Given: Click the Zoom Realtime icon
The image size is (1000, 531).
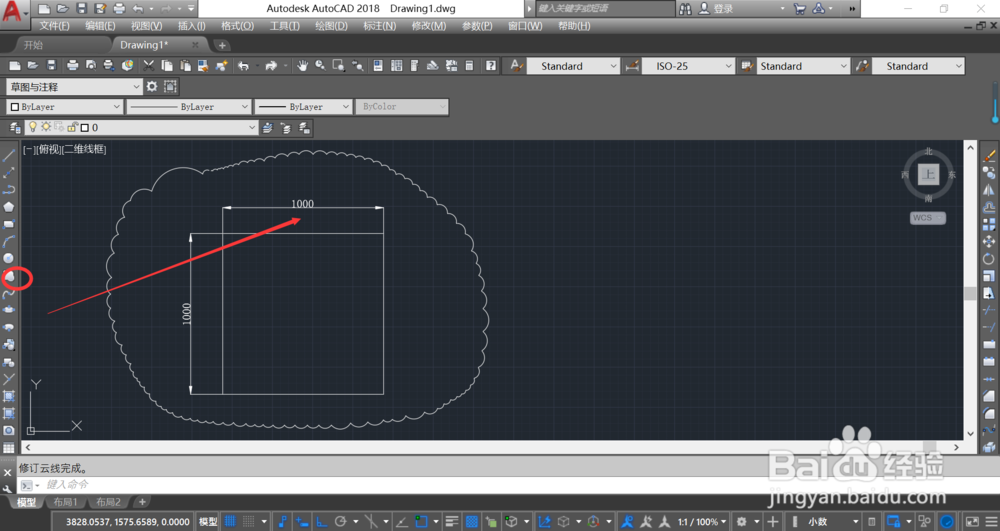Looking at the screenshot, I should click(x=320, y=66).
